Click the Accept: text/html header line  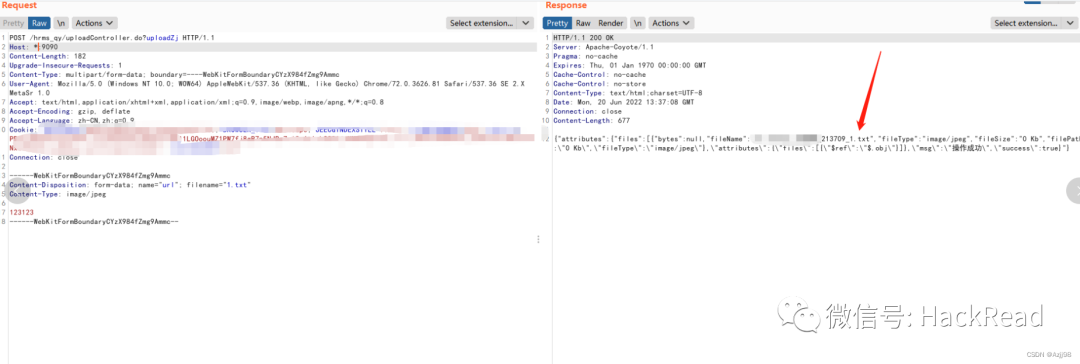pos(196,102)
